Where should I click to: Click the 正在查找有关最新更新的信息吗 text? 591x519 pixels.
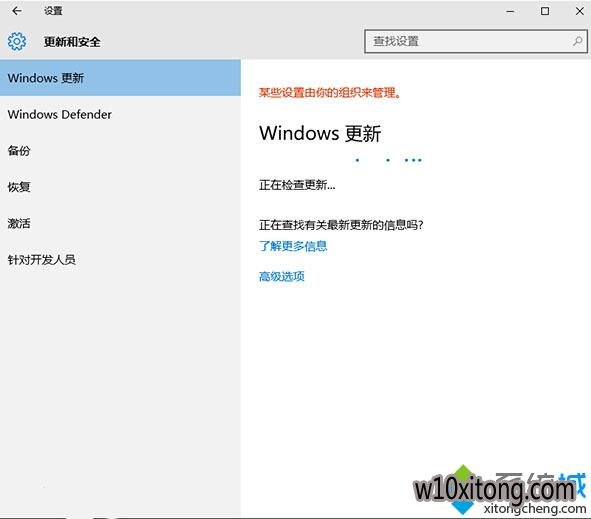point(341,225)
